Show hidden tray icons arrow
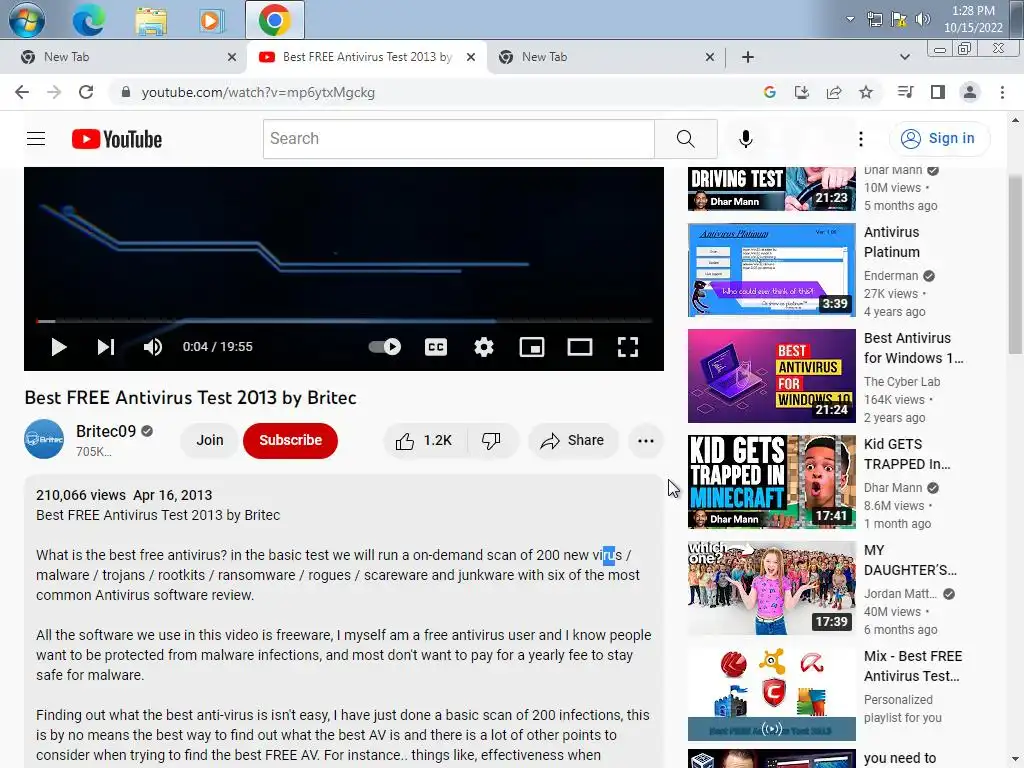 click(850, 19)
